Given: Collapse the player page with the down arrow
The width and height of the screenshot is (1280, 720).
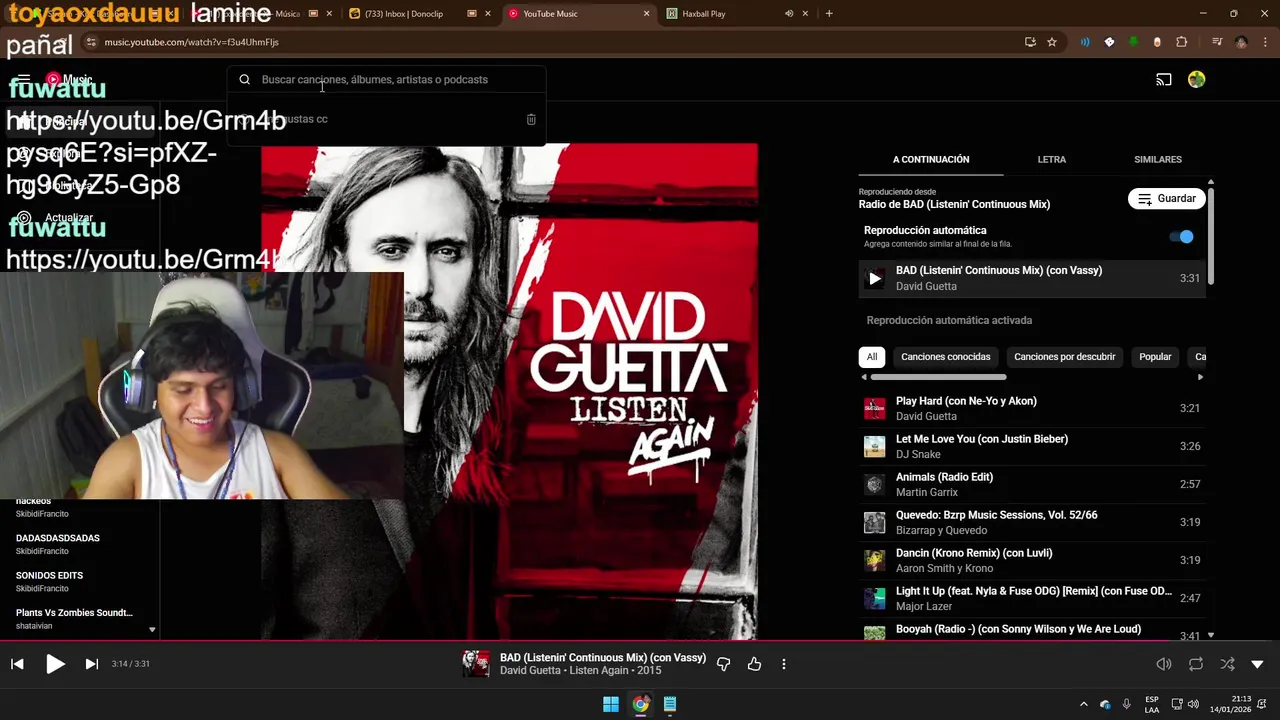Looking at the screenshot, I should (x=1257, y=664).
